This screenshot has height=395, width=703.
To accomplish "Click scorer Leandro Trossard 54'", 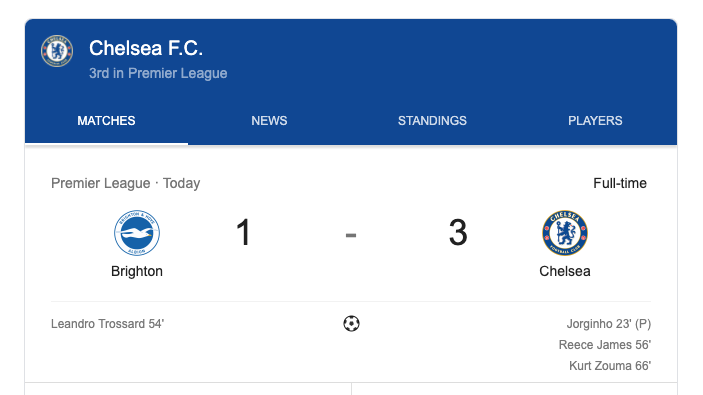I will (x=108, y=324).
